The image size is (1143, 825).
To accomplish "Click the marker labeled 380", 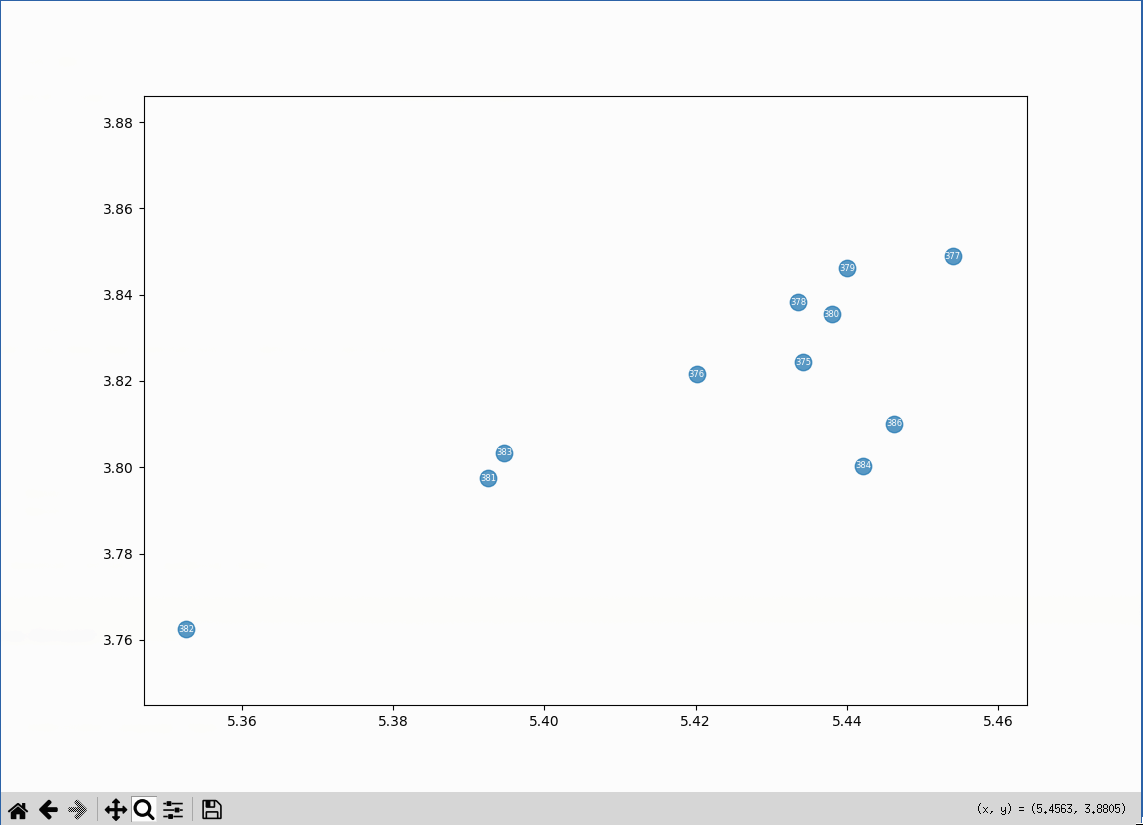I will pos(832,314).
